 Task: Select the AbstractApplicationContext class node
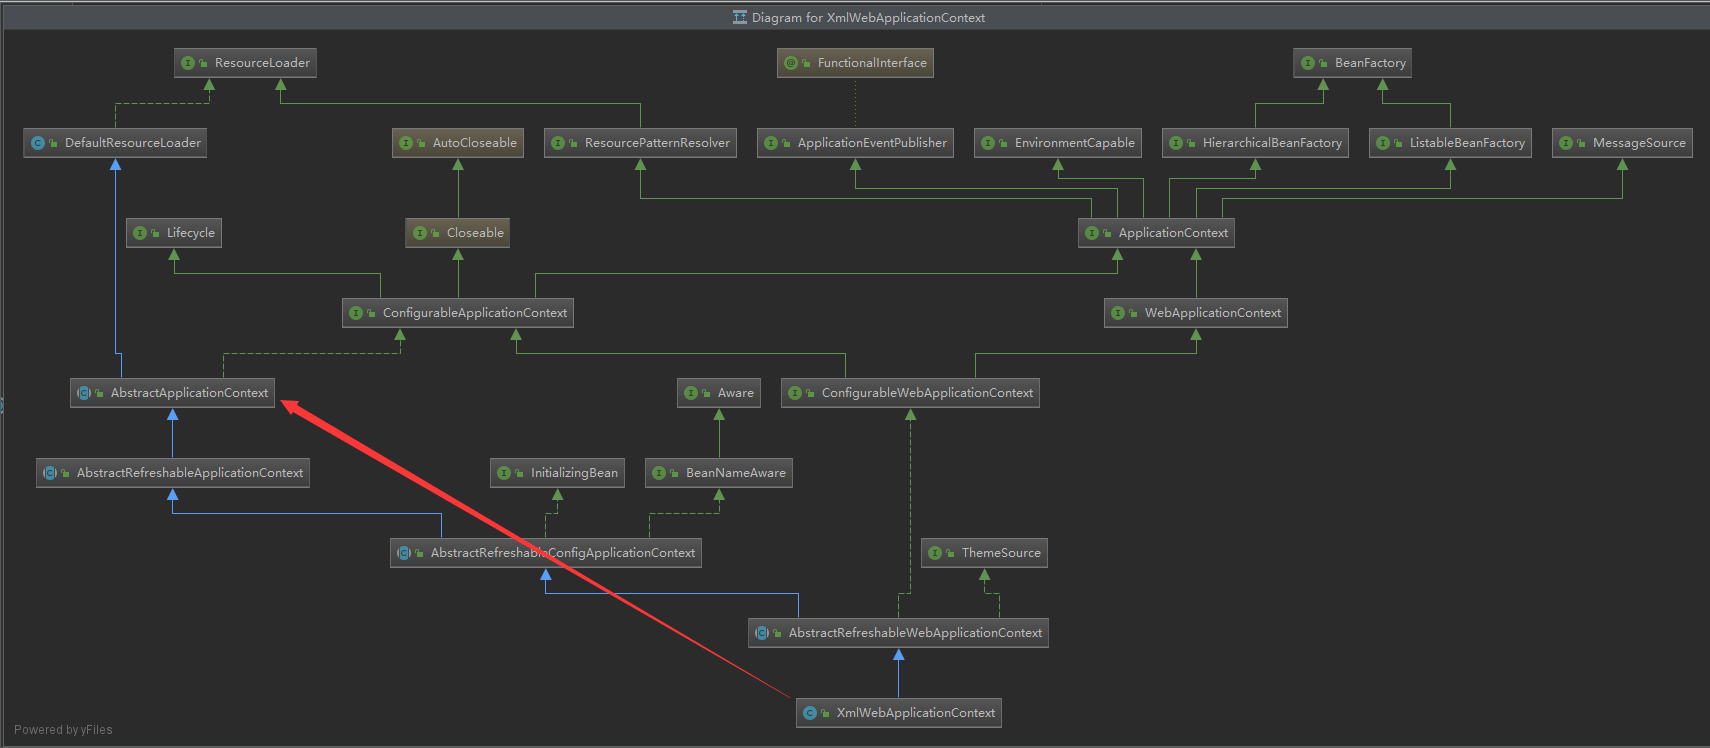(173, 393)
